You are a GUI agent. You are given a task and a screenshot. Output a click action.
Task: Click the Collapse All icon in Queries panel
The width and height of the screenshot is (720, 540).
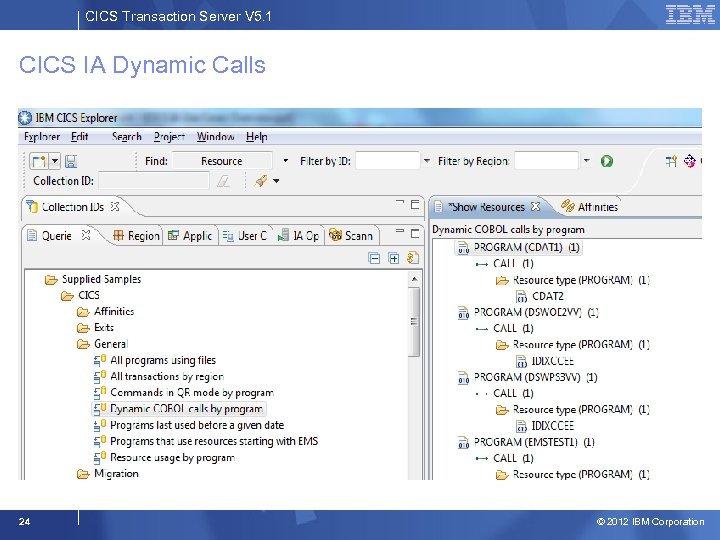(x=374, y=258)
